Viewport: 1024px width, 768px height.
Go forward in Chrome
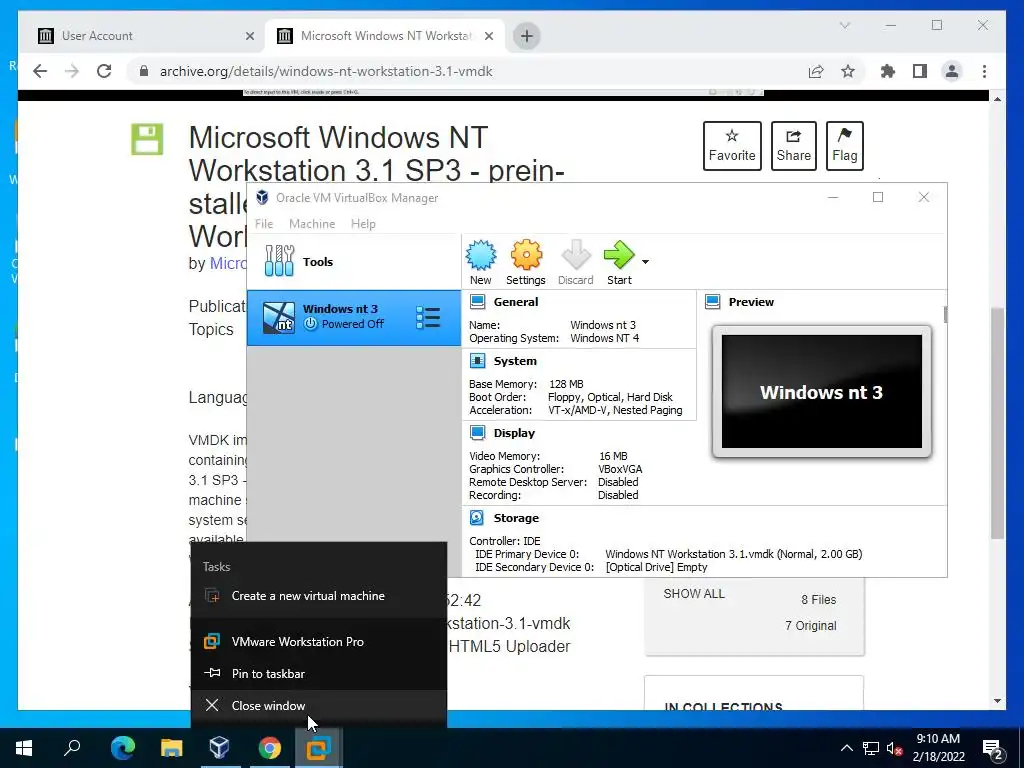point(72,71)
